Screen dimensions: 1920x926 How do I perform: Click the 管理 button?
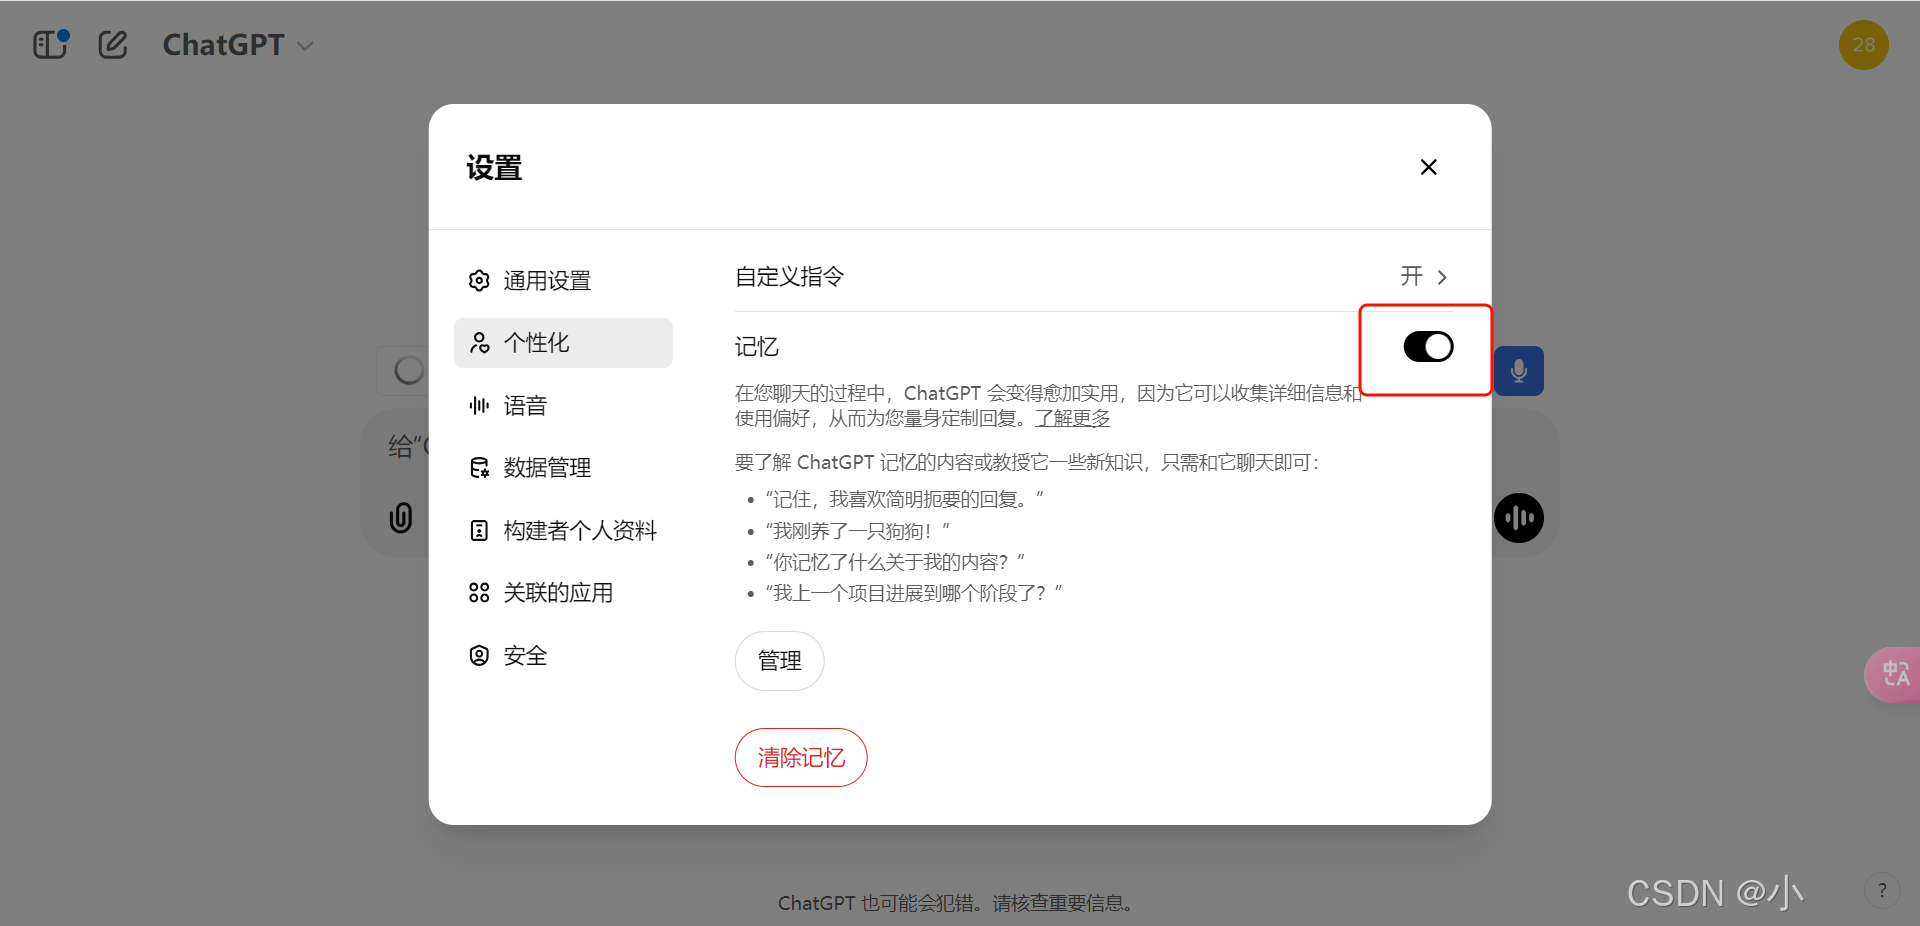click(779, 661)
